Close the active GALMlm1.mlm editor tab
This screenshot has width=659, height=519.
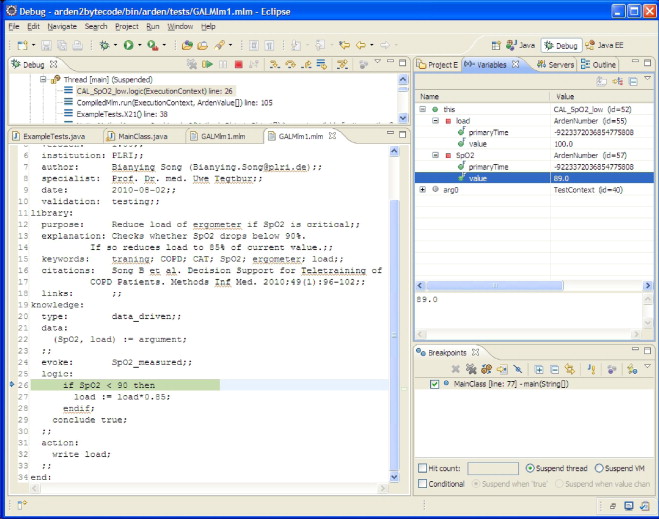tap(332, 136)
